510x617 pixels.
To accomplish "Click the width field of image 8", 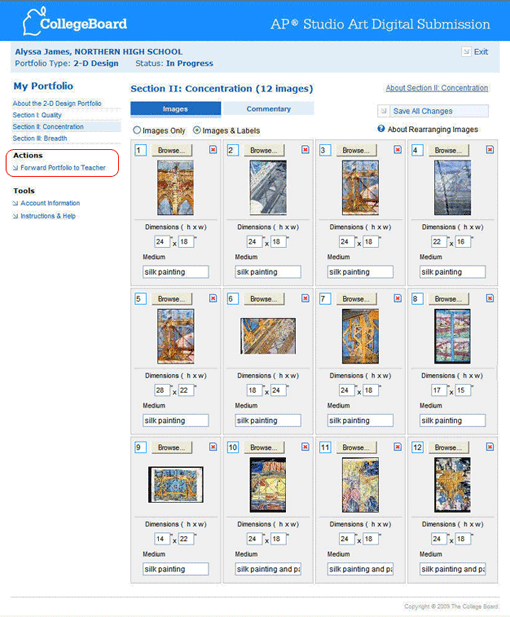I will (462, 390).
